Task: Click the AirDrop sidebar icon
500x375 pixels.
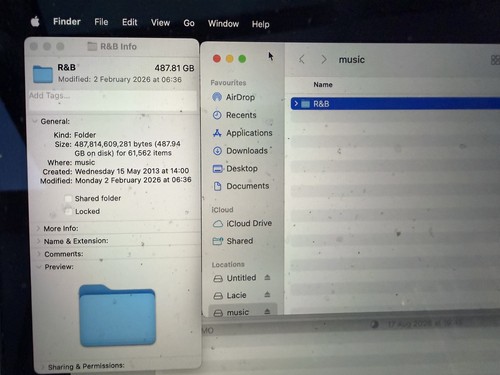Action: tap(217, 97)
